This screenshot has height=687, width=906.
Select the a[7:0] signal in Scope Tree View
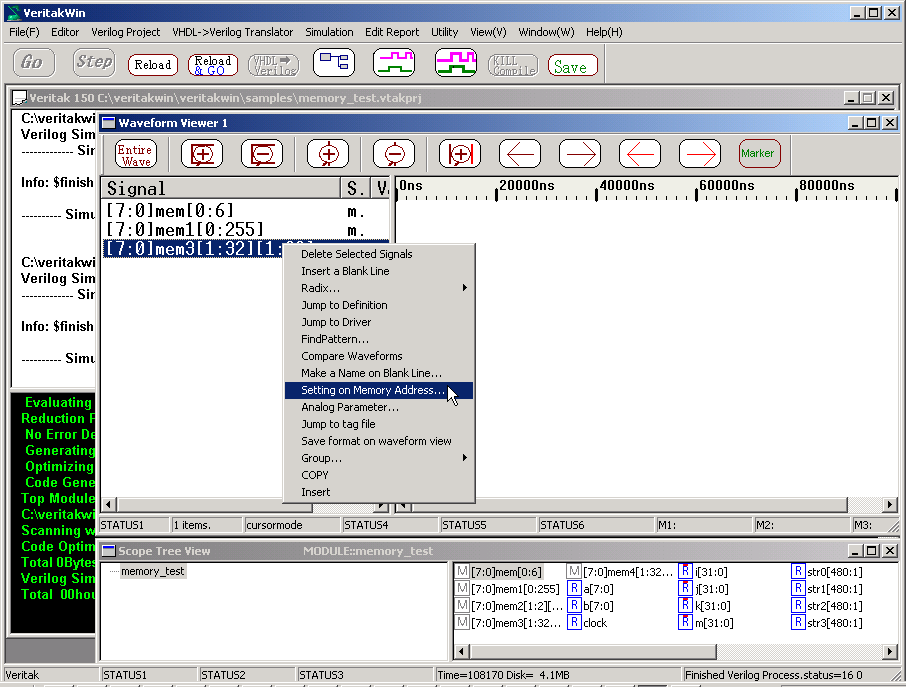pos(598,589)
